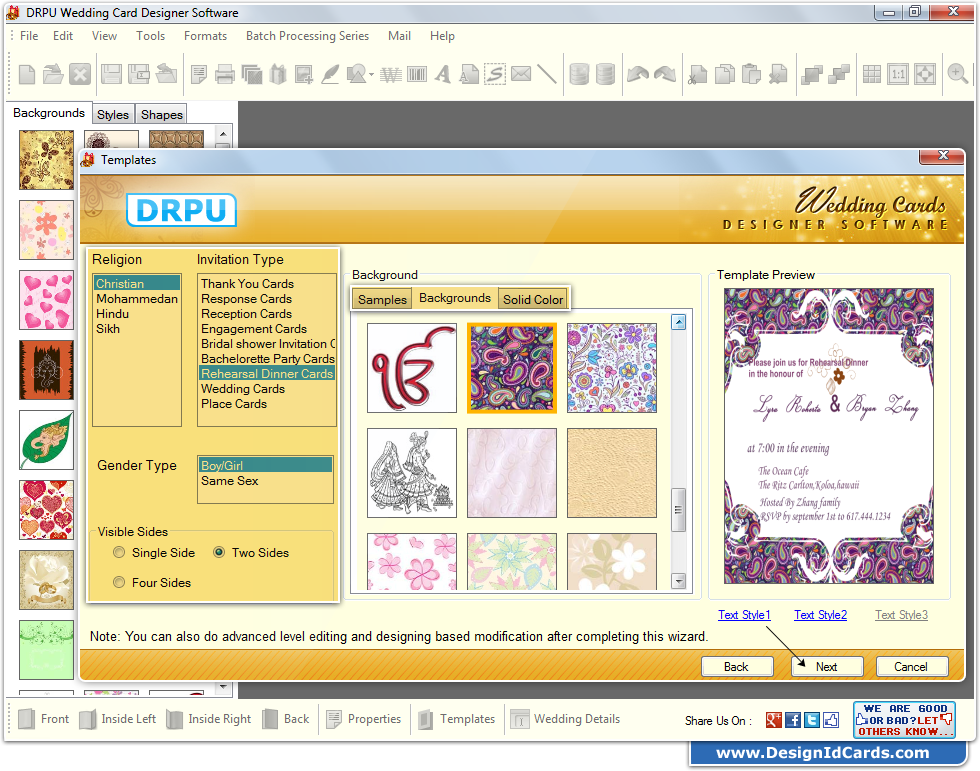Select the Hindu religion option
Viewport: 980px width, 771px height.
pyautogui.click(x=137, y=314)
